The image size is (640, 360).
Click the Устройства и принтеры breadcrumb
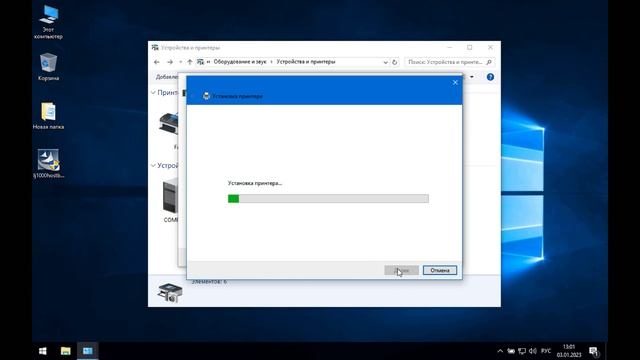pos(306,62)
